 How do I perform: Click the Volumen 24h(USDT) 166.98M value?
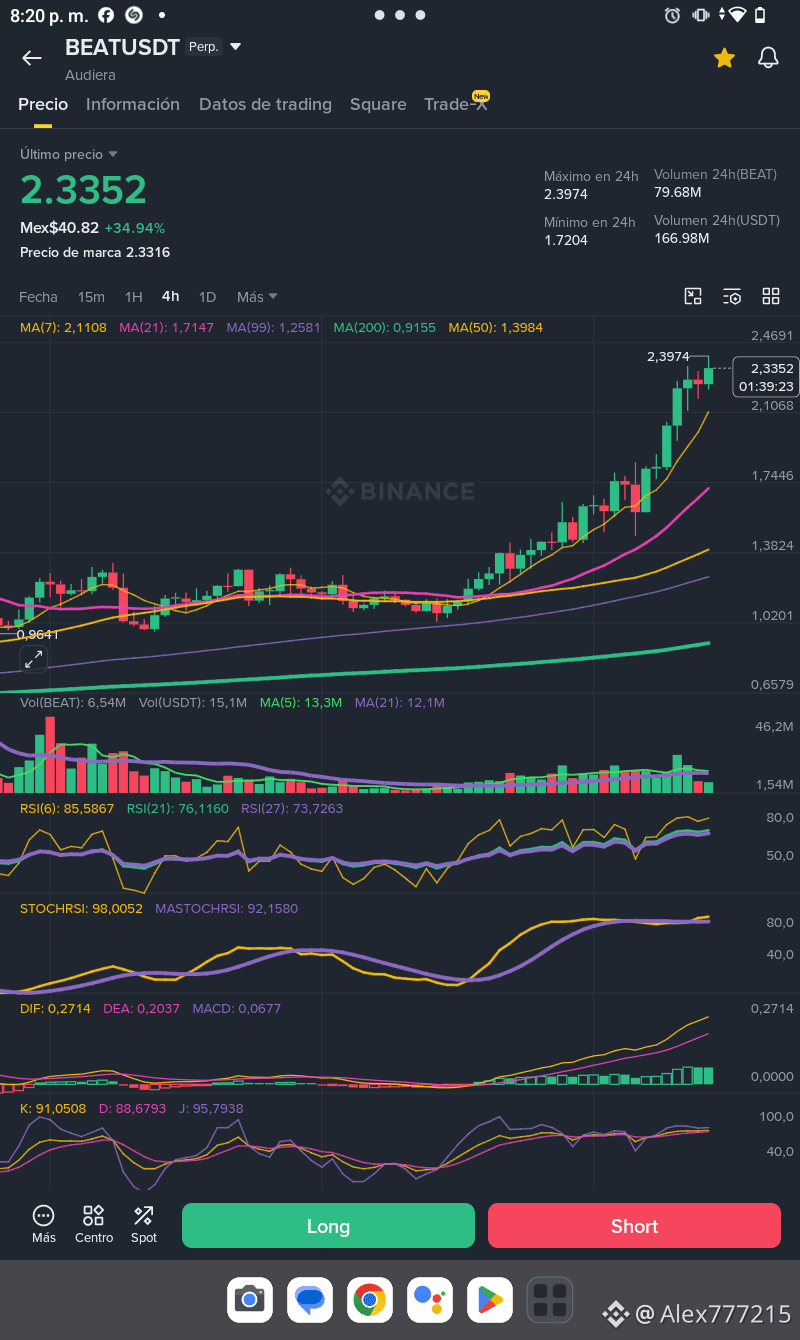pos(682,238)
